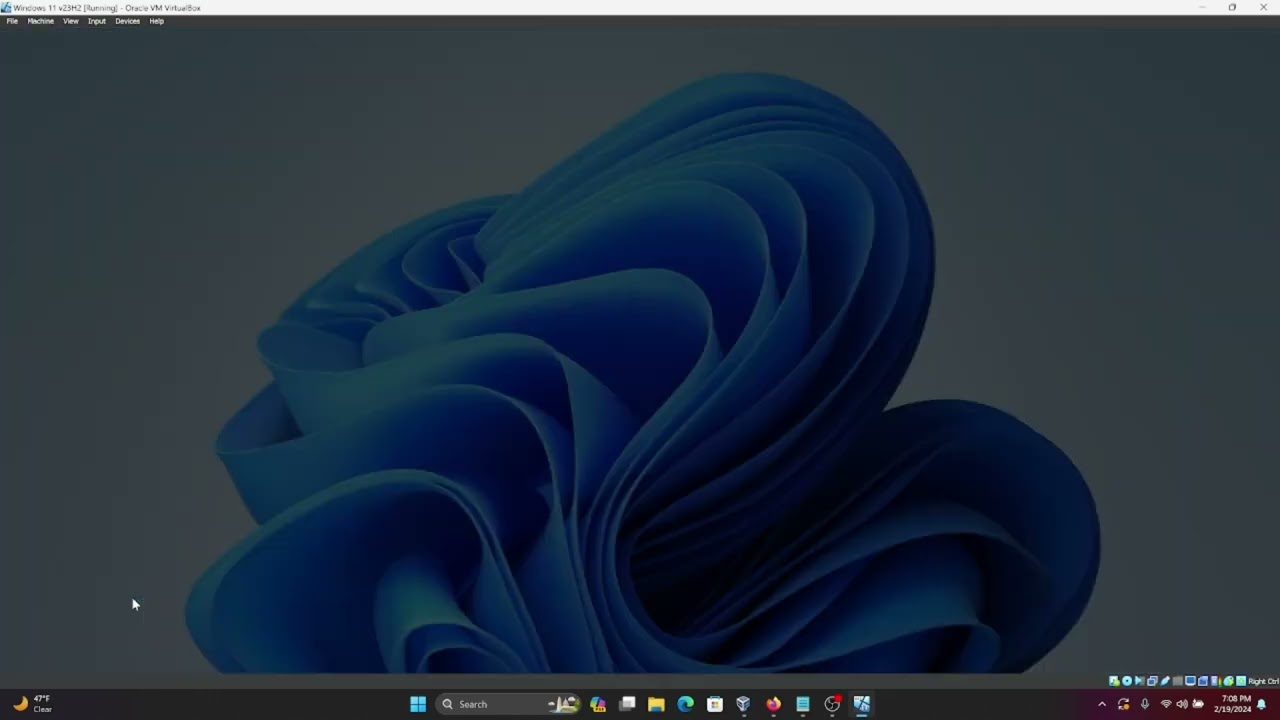This screenshot has height=720, width=1280.
Task: Switch to OBS Studio on taskbar
Action: [x=832, y=704]
